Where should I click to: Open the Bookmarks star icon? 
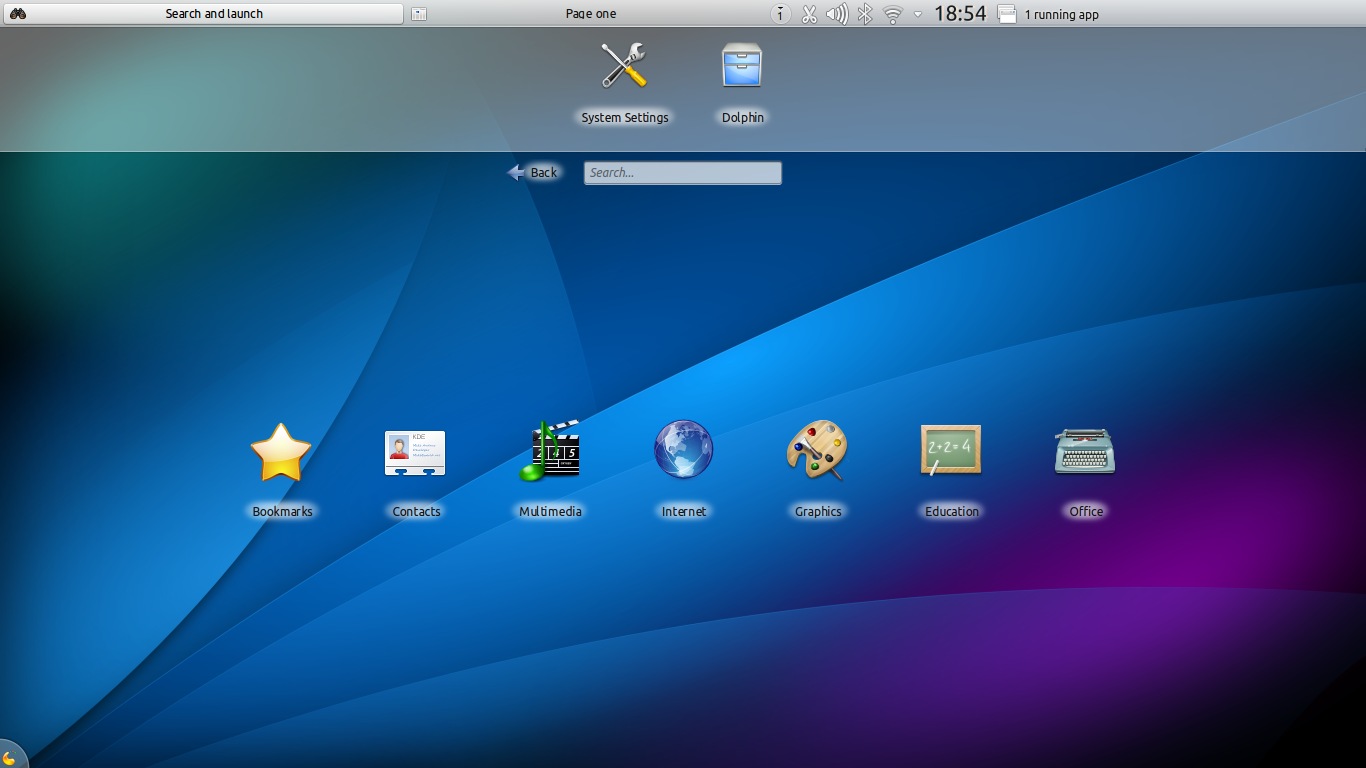pyautogui.click(x=281, y=453)
